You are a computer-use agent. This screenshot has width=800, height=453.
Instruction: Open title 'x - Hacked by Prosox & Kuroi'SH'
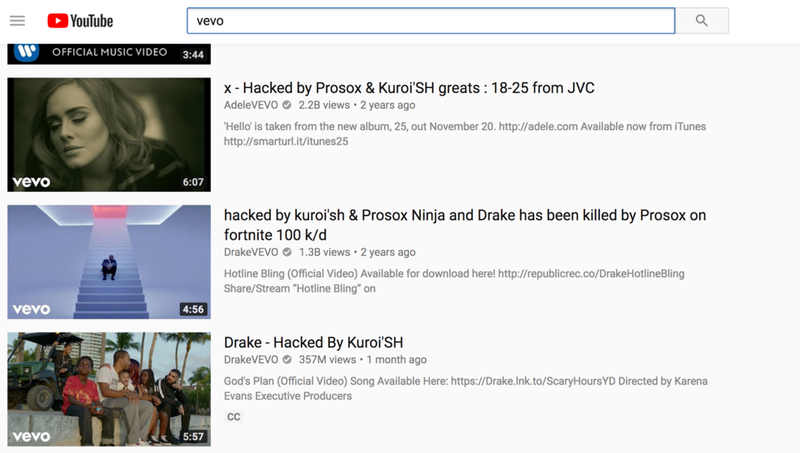(409, 88)
